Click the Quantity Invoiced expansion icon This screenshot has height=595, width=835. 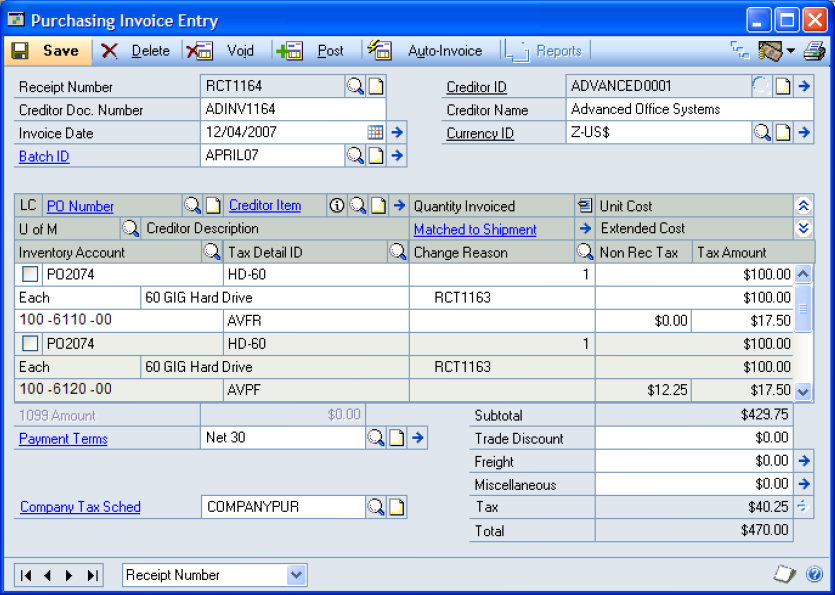(x=585, y=206)
